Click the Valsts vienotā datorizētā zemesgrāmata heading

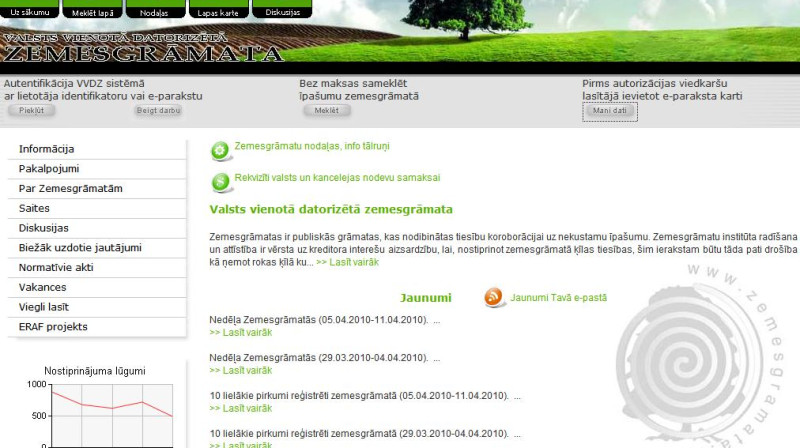(x=331, y=209)
